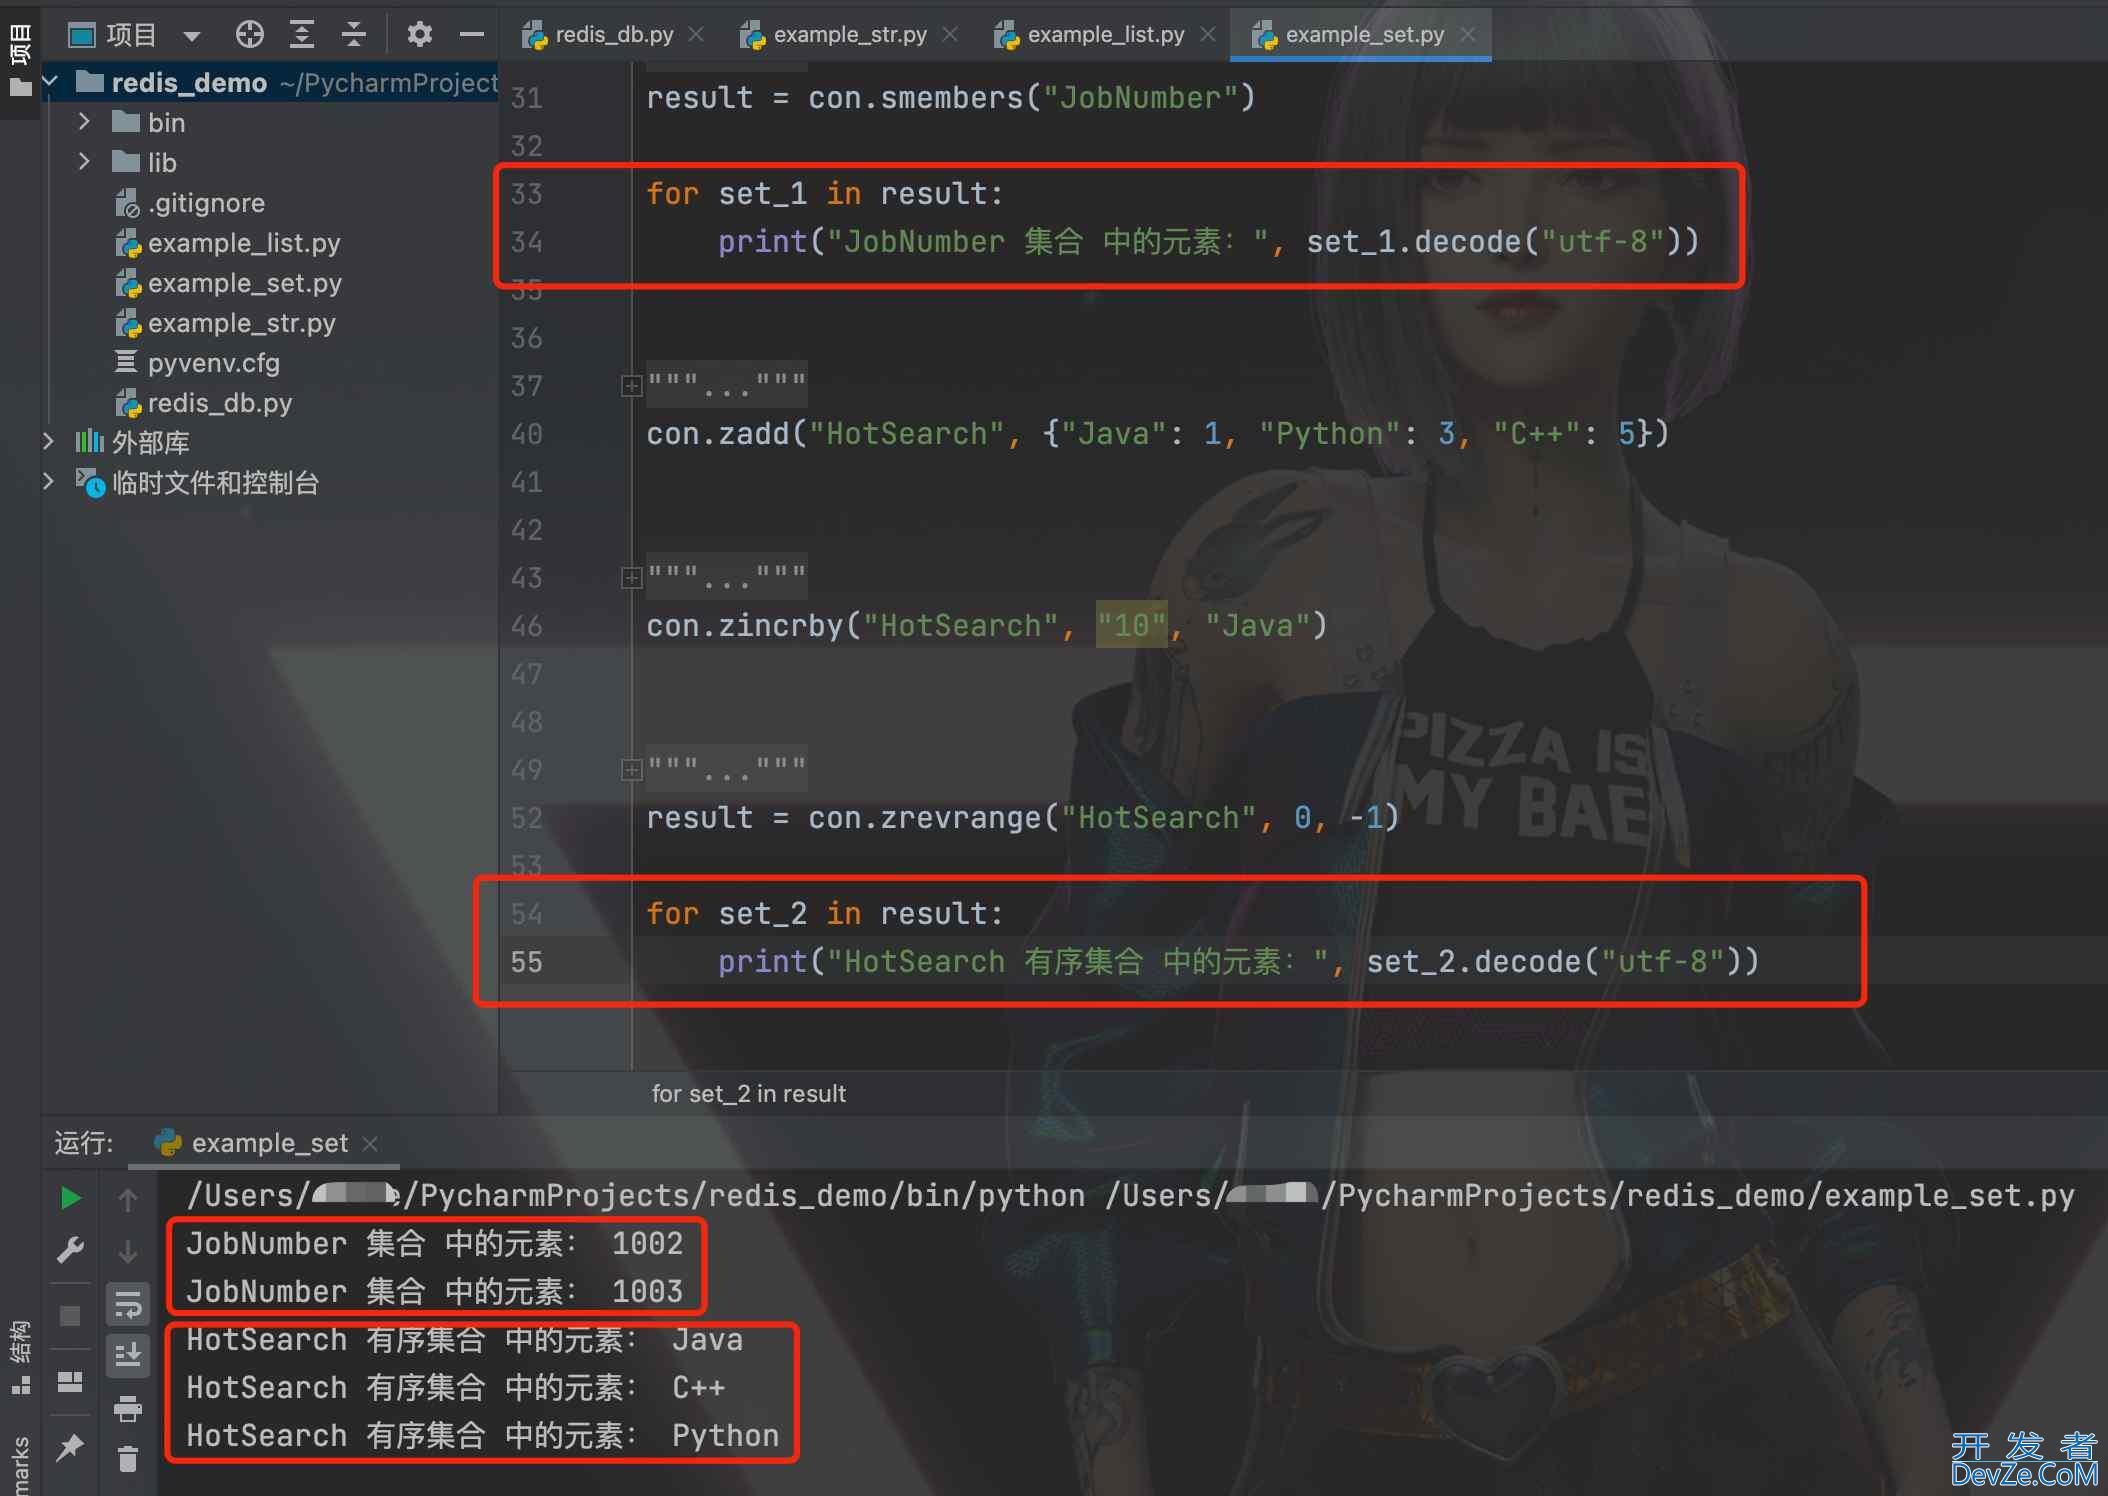The width and height of the screenshot is (2108, 1496).
Task: Close the redis_db.py tab
Action: 696,35
